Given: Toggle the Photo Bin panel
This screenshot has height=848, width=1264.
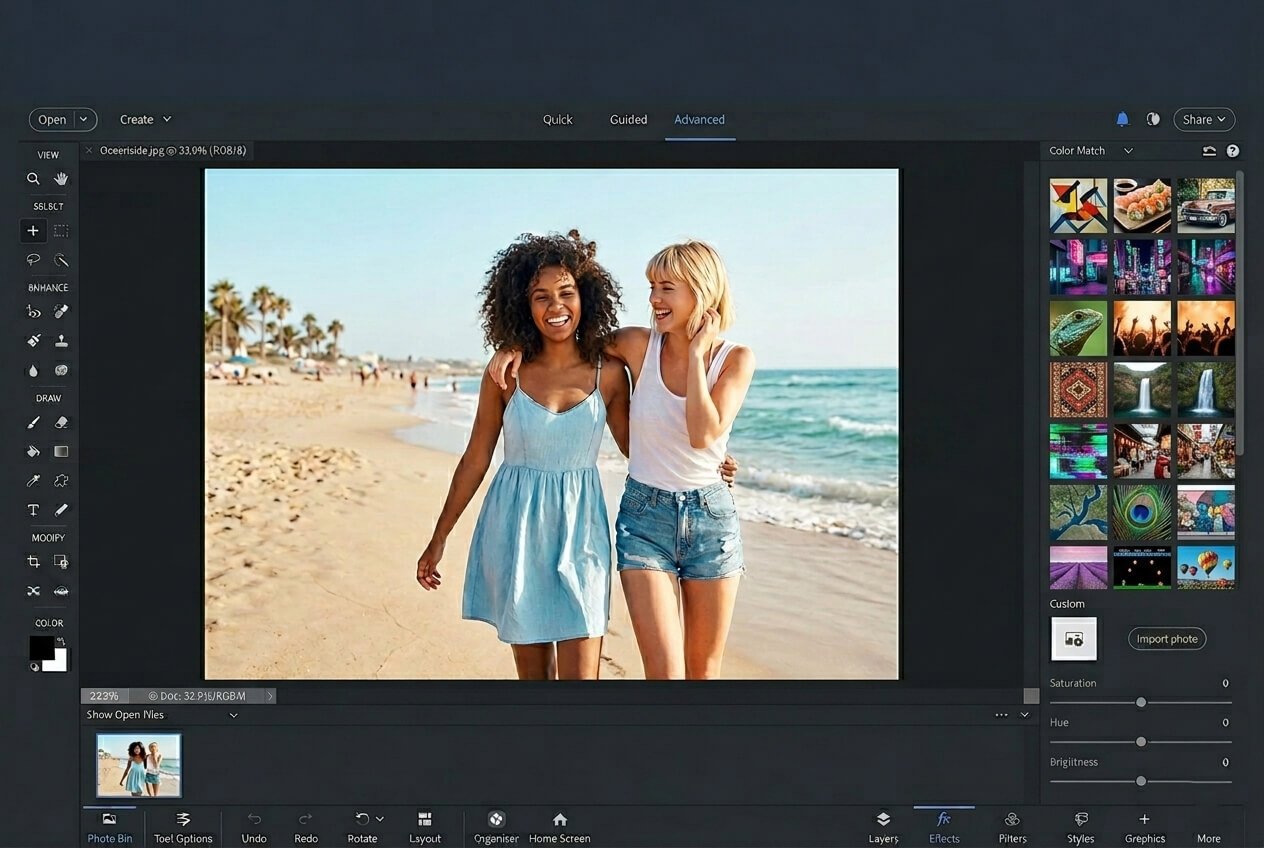Looking at the screenshot, I should [x=109, y=828].
